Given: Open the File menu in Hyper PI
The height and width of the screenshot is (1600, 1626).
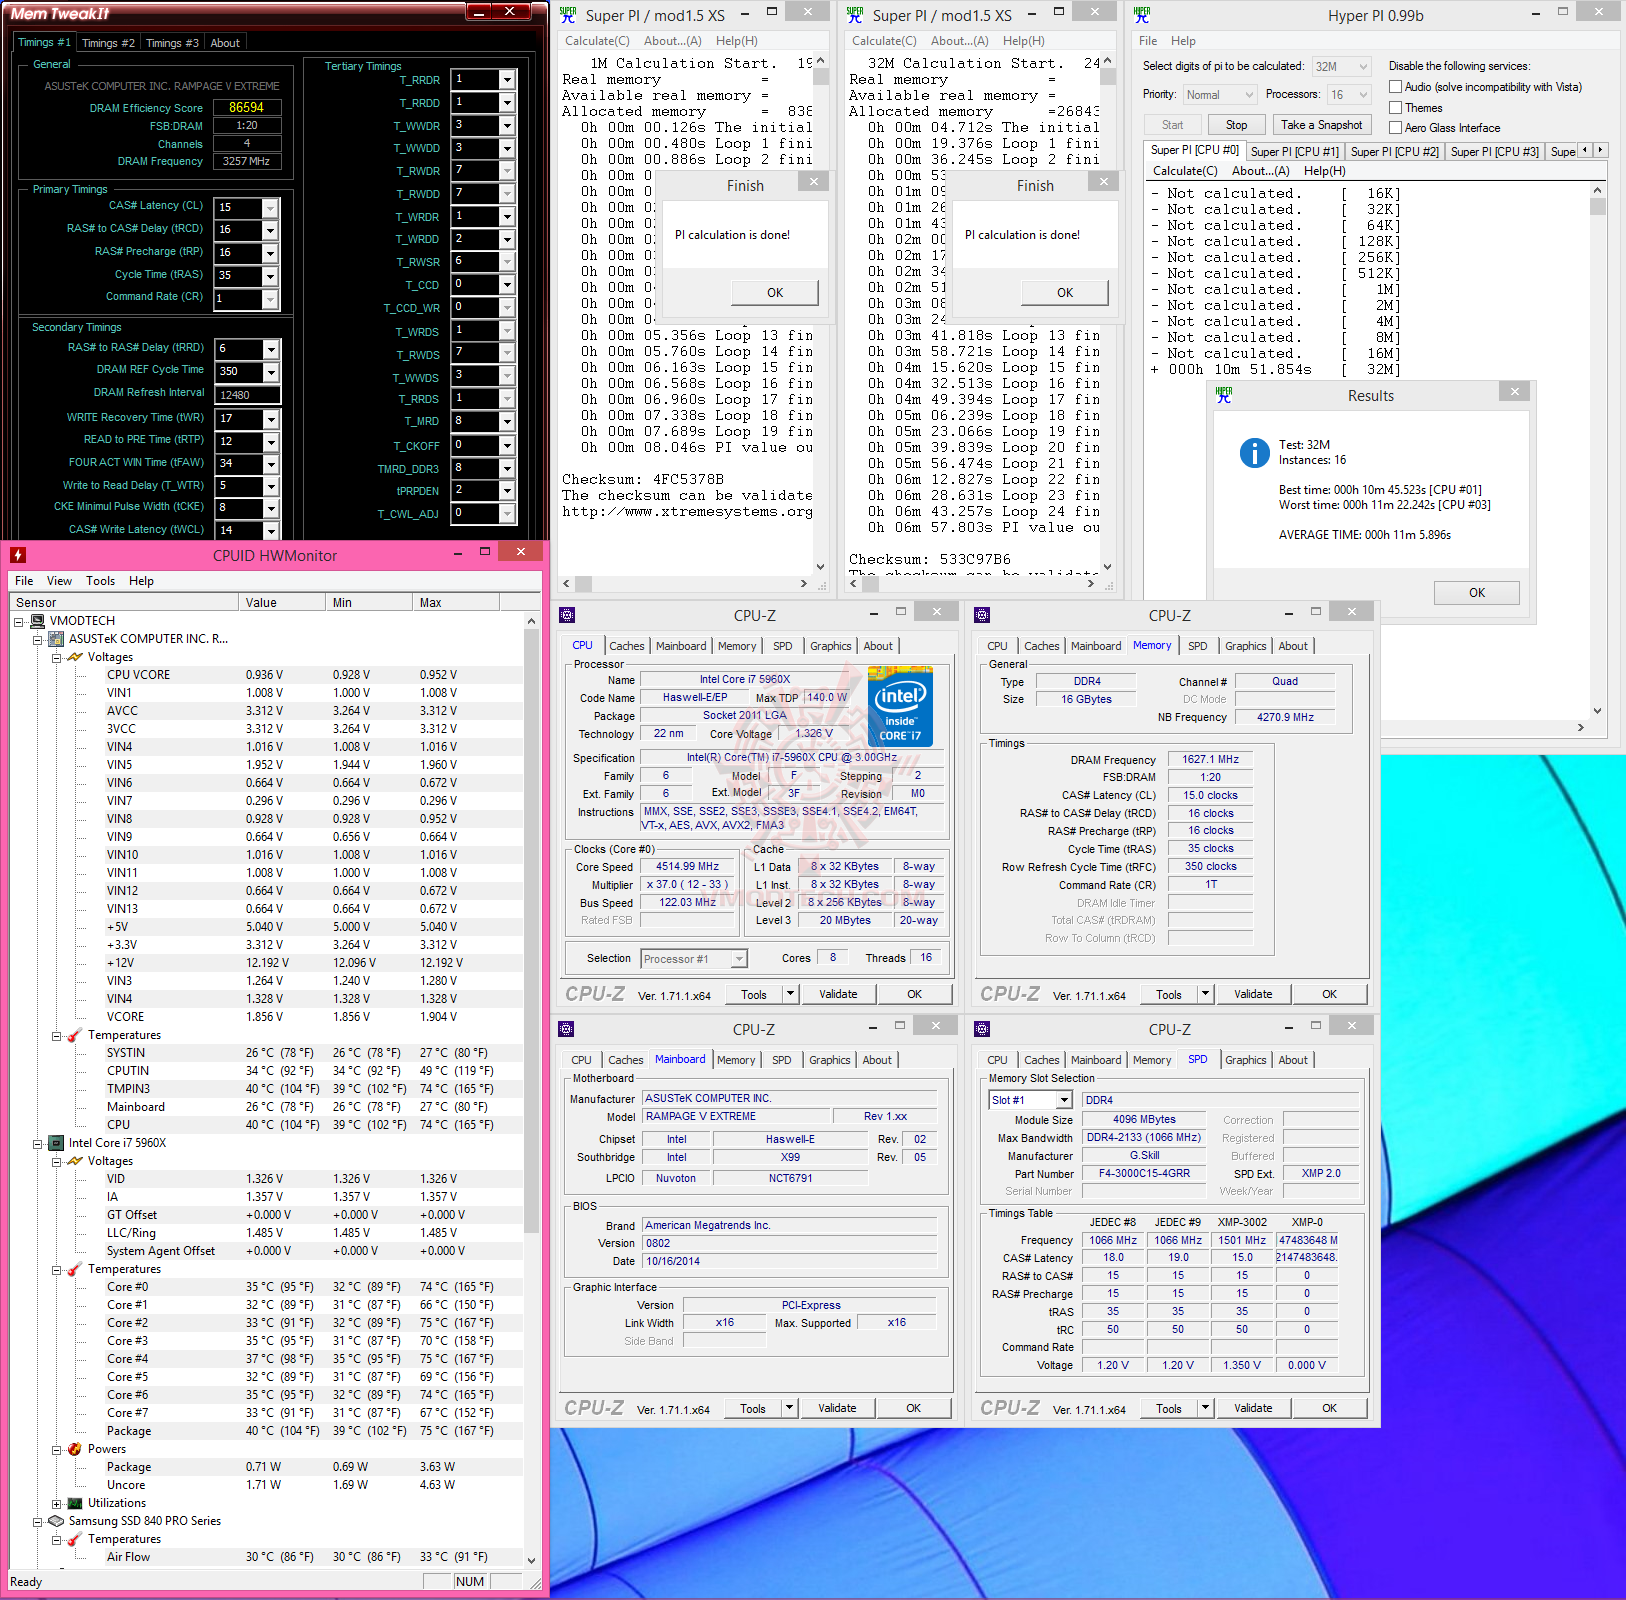Looking at the screenshot, I should 1148,41.
